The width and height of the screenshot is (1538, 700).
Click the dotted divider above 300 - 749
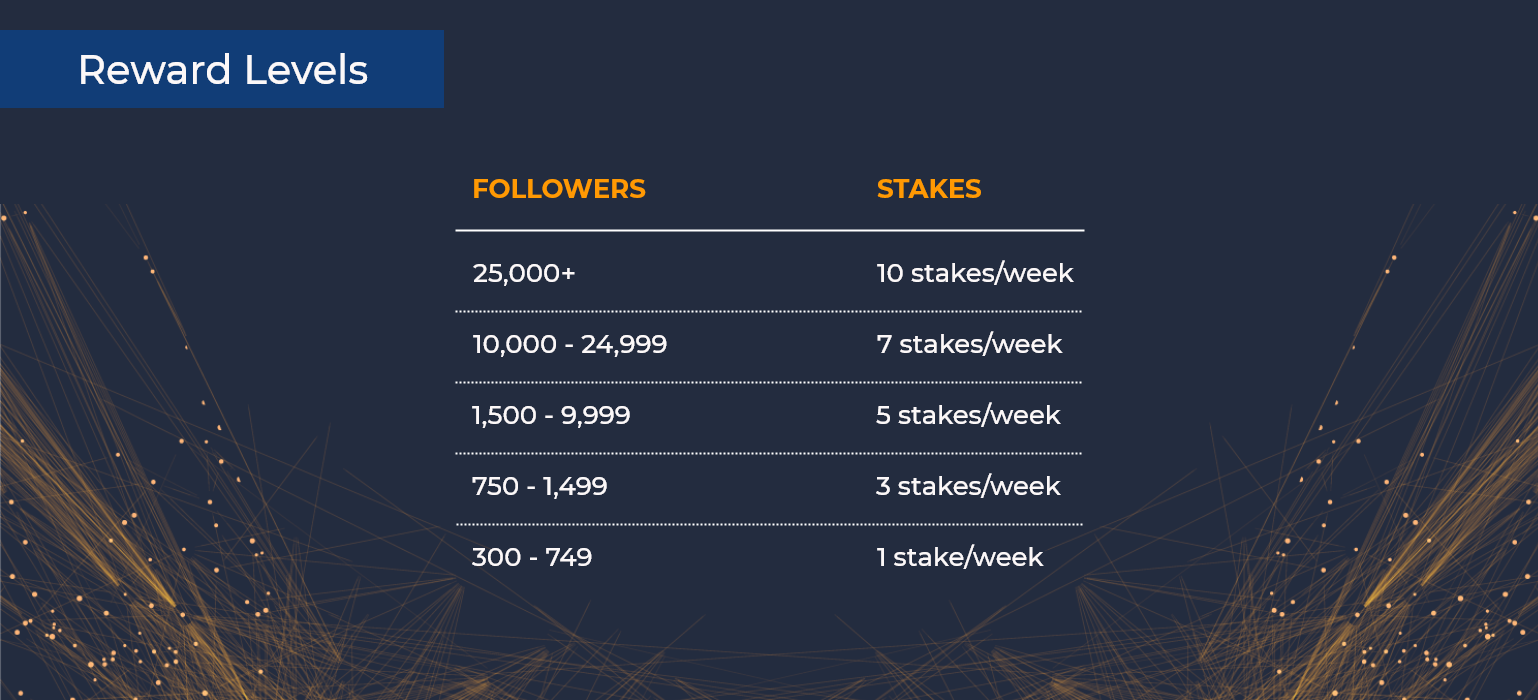(769, 524)
